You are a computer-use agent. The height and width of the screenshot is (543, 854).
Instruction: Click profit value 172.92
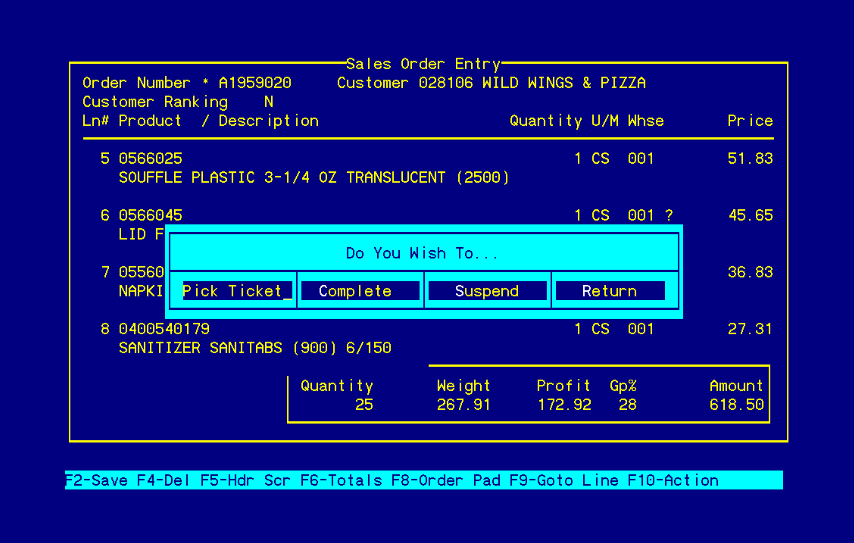tap(564, 405)
